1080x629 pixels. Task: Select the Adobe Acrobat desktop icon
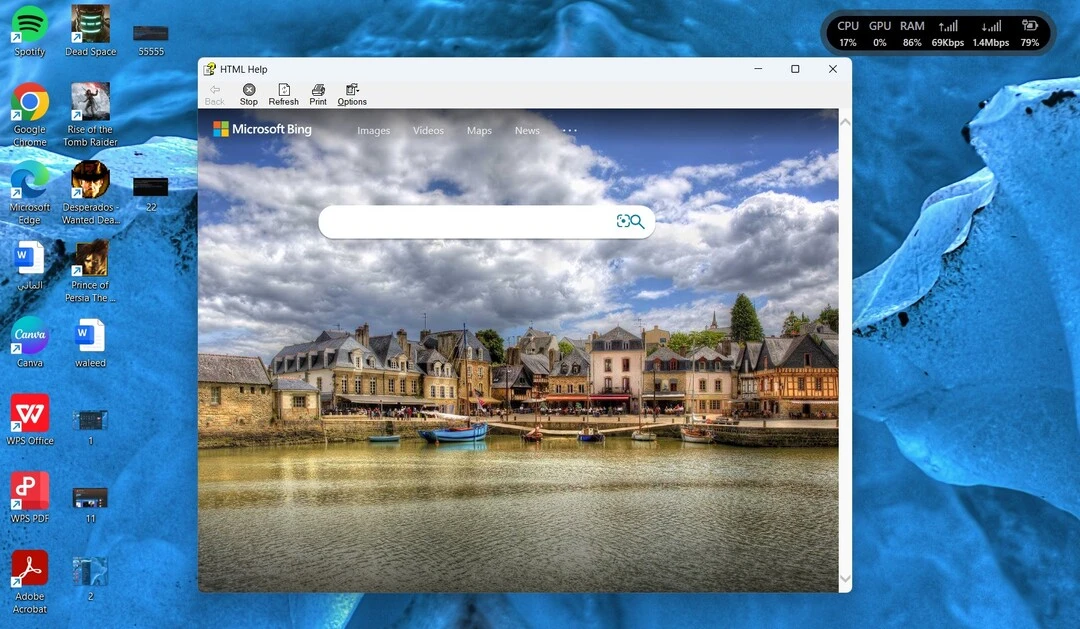pos(30,582)
